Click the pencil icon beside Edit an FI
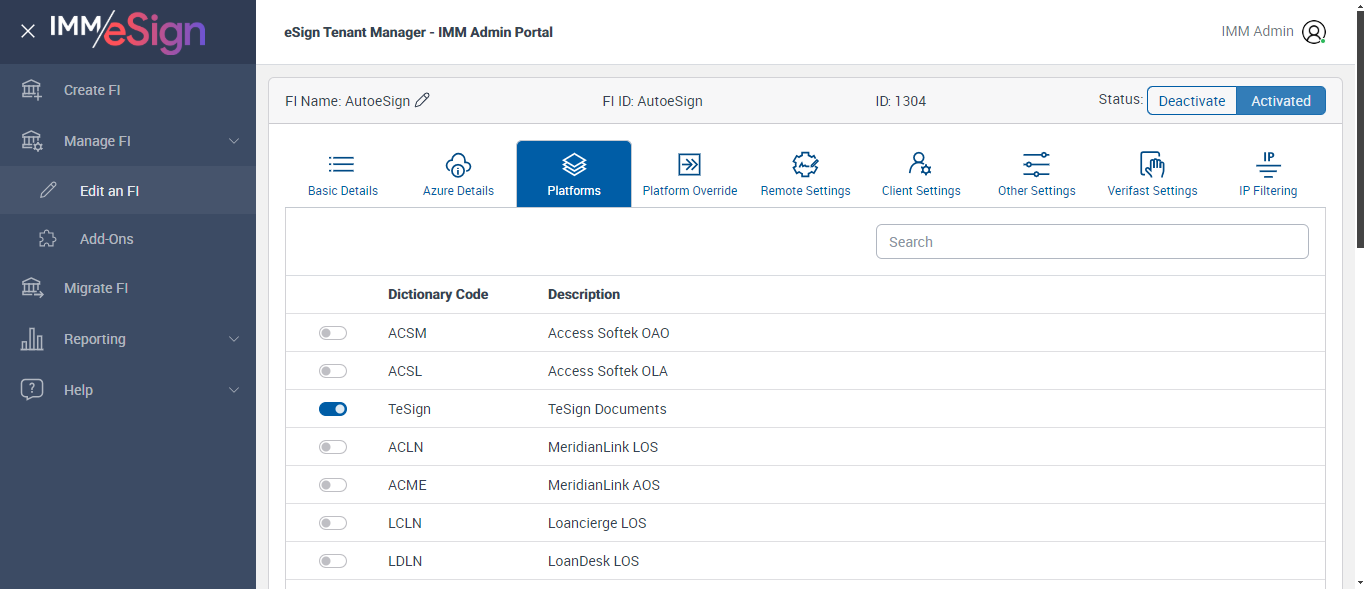The height and width of the screenshot is (589, 1366). 48,190
